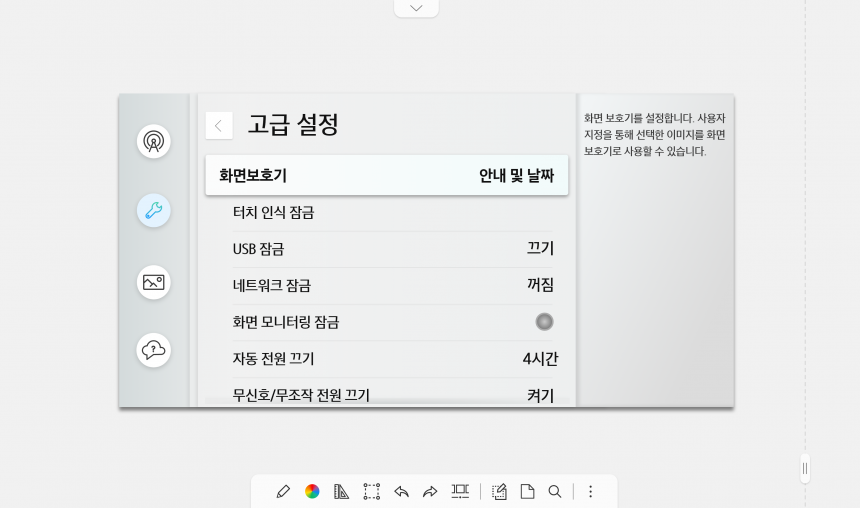Change the 네트워크 잠금 option
The height and width of the screenshot is (508, 860).
[393, 285]
